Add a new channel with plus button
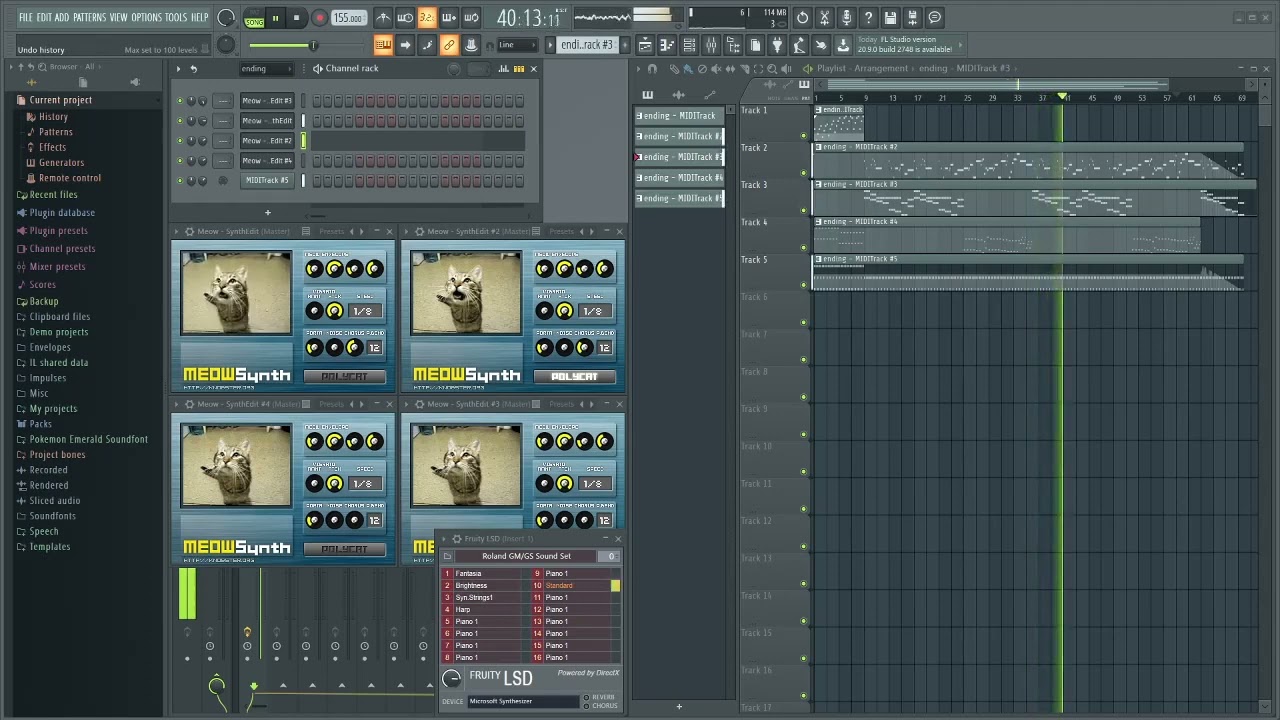 (x=267, y=212)
